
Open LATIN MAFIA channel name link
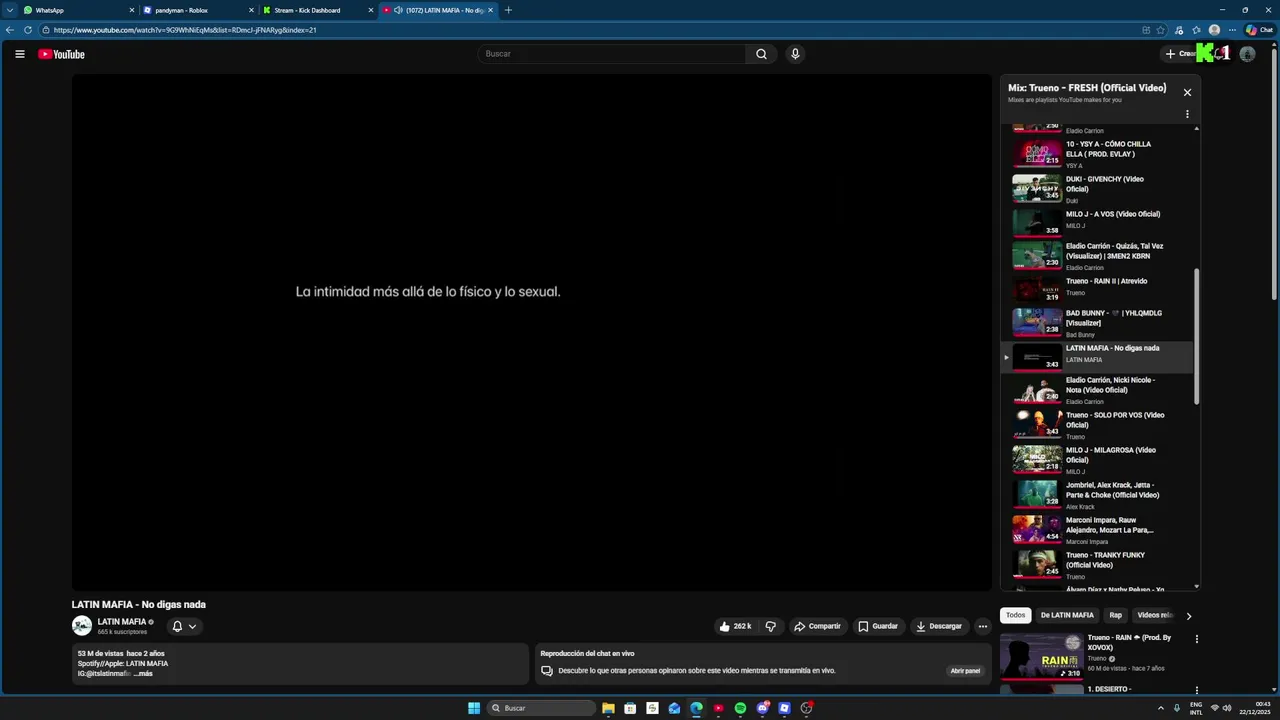coord(122,622)
